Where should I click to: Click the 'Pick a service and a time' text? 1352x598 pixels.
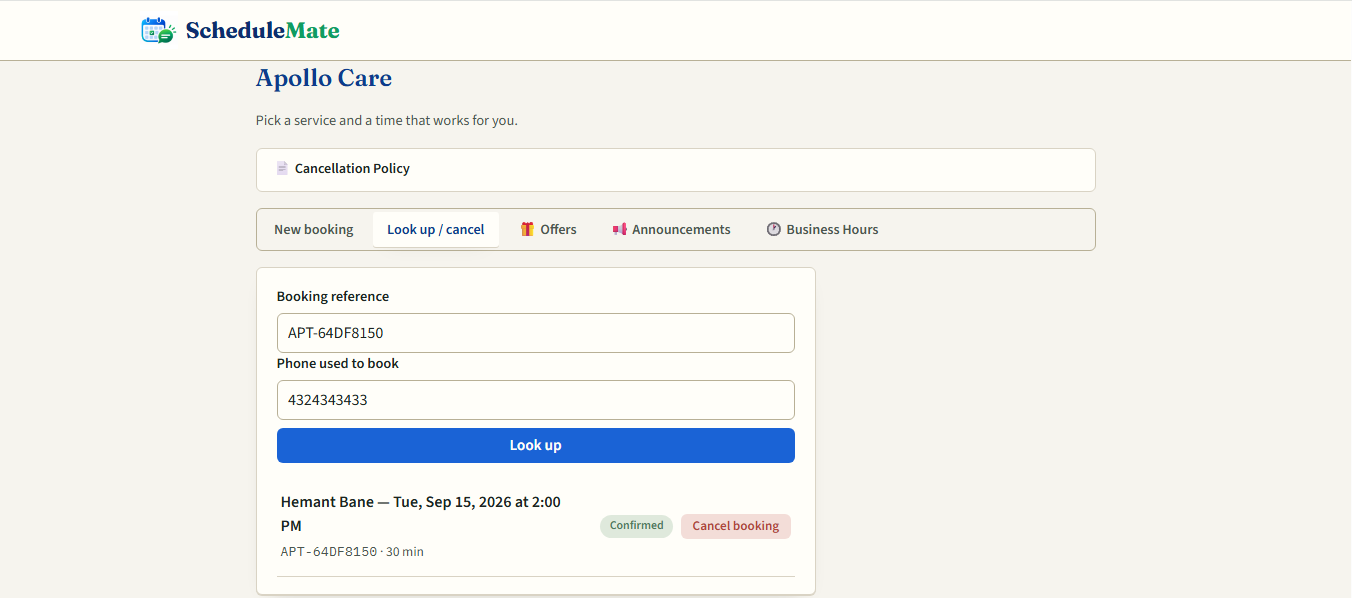[387, 120]
